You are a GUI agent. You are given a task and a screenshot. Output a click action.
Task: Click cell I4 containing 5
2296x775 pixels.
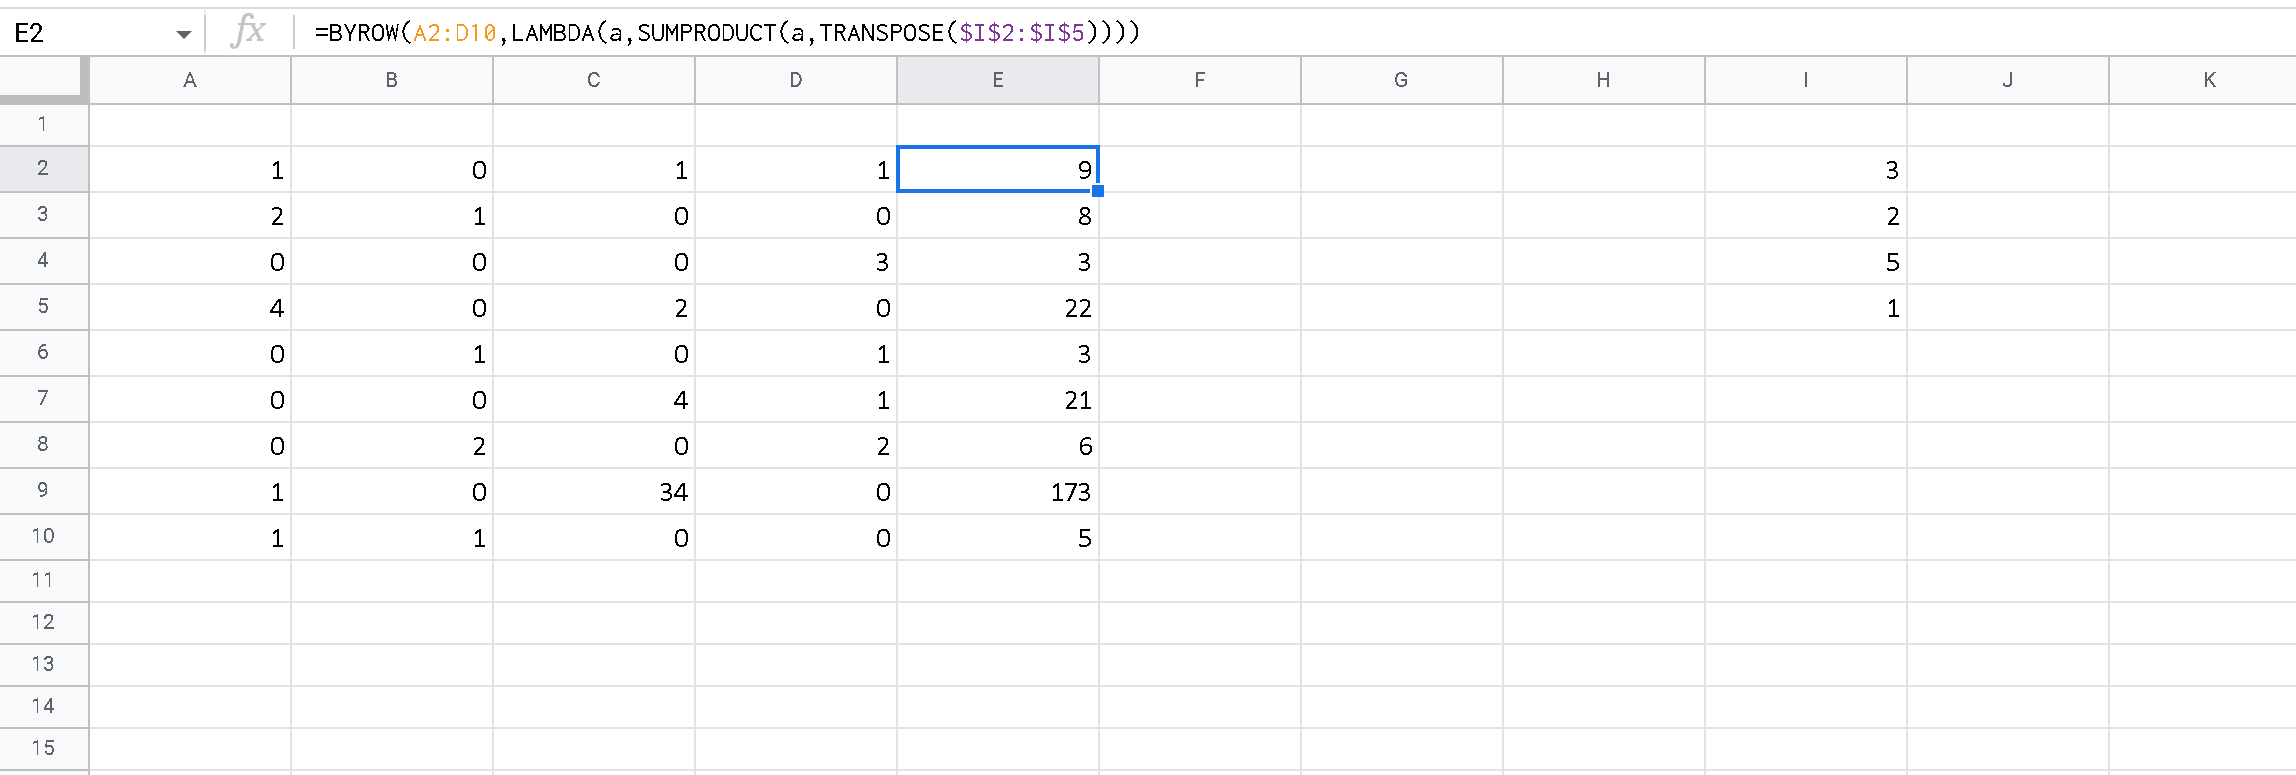pos(1806,261)
